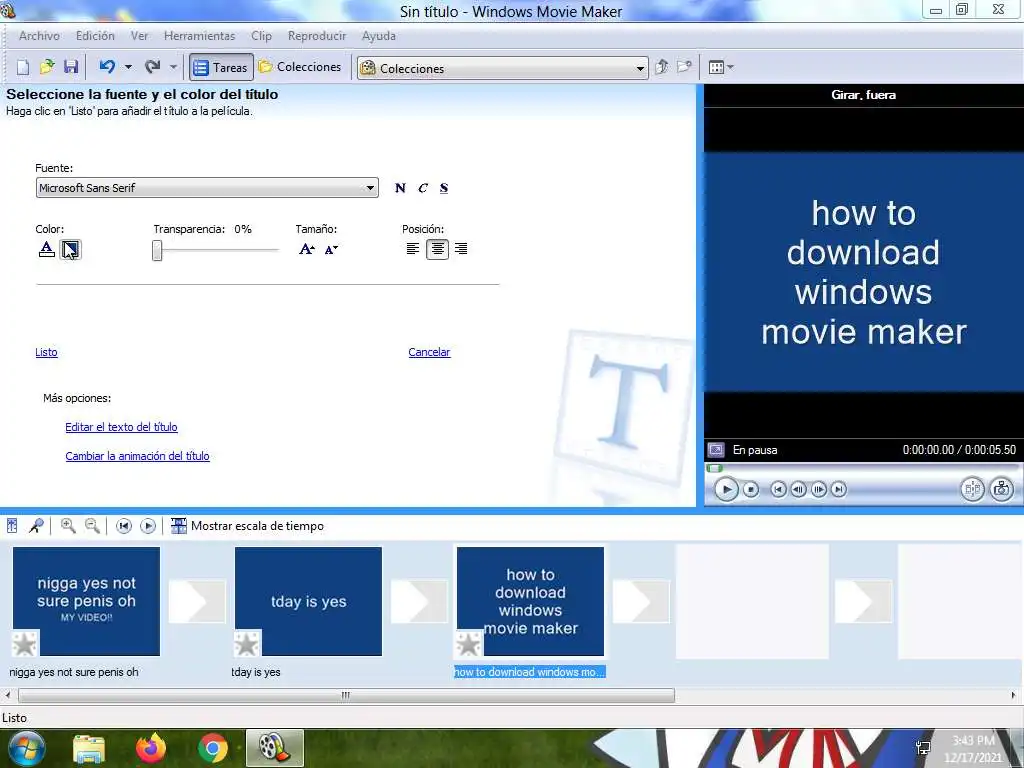
Task: Narrate timeline with the microphone icon
Action: [36, 526]
